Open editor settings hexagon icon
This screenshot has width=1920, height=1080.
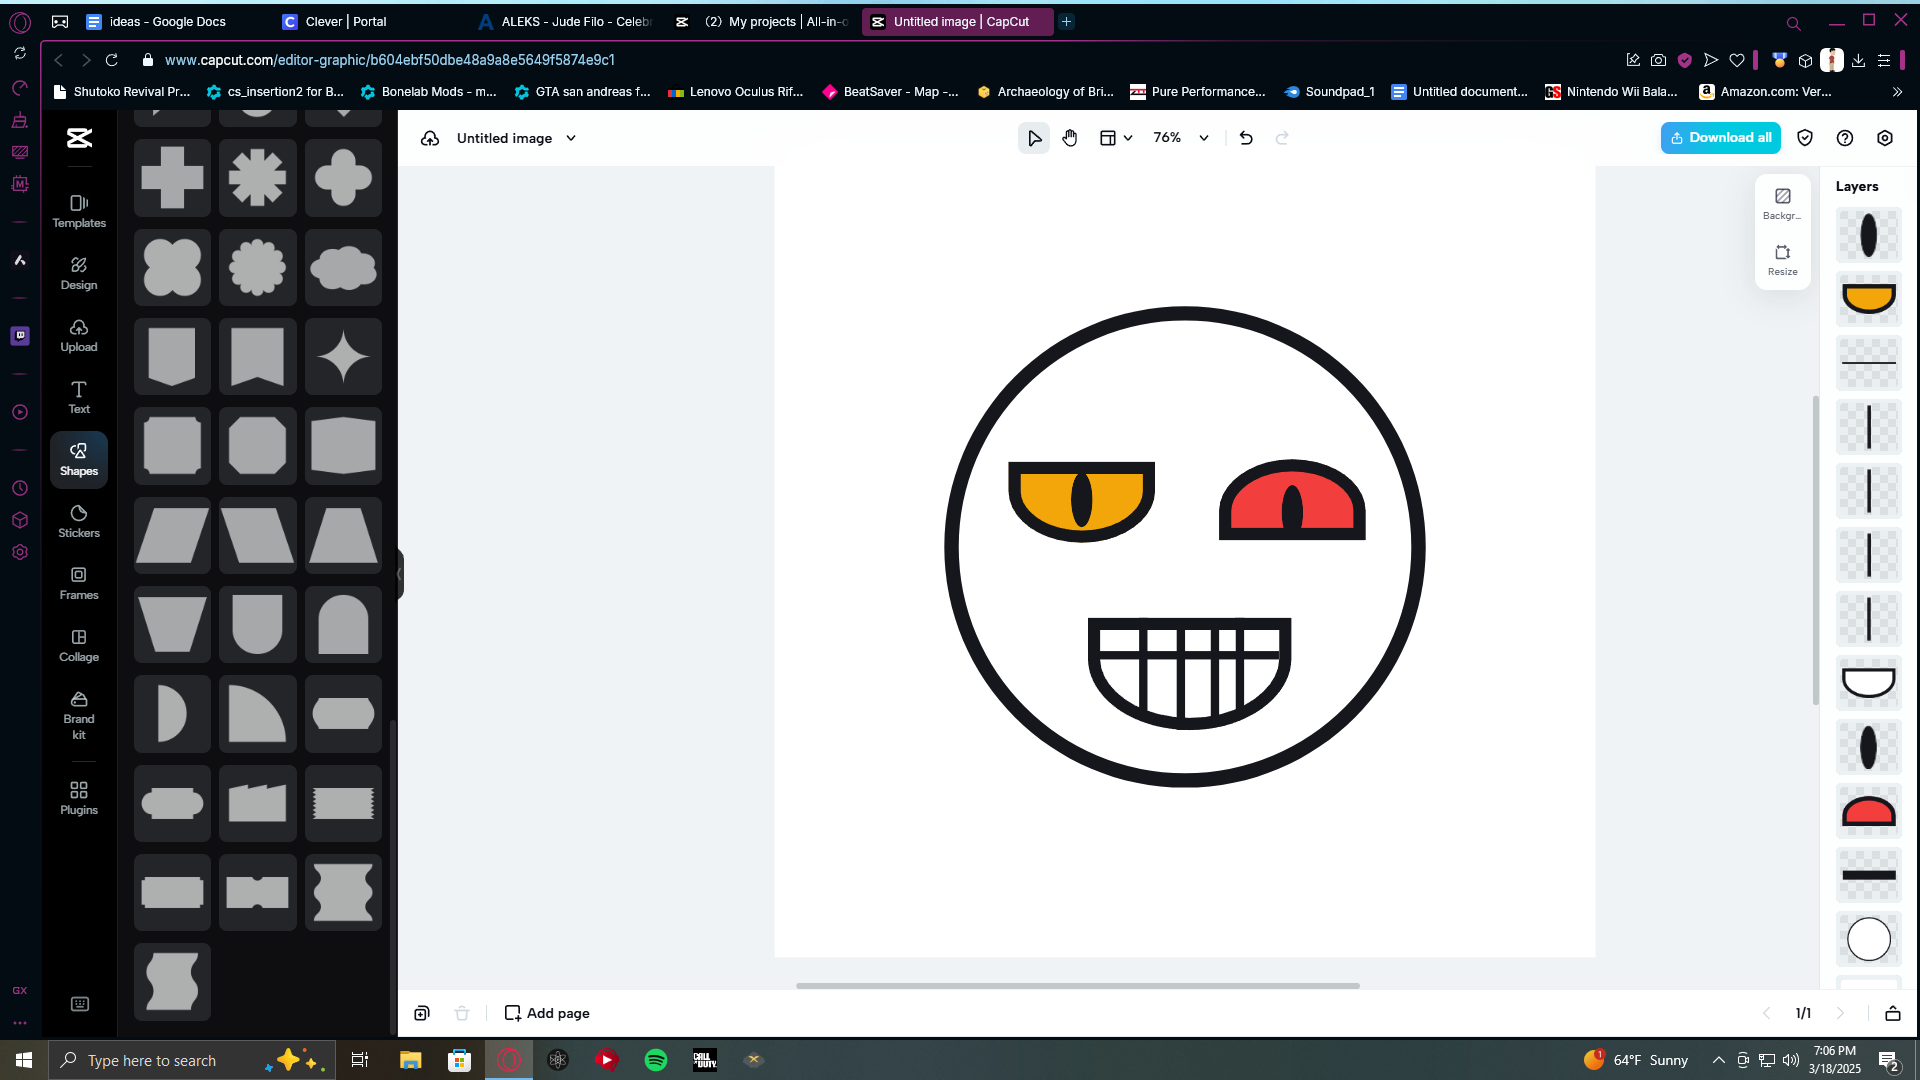click(1885, 138)
